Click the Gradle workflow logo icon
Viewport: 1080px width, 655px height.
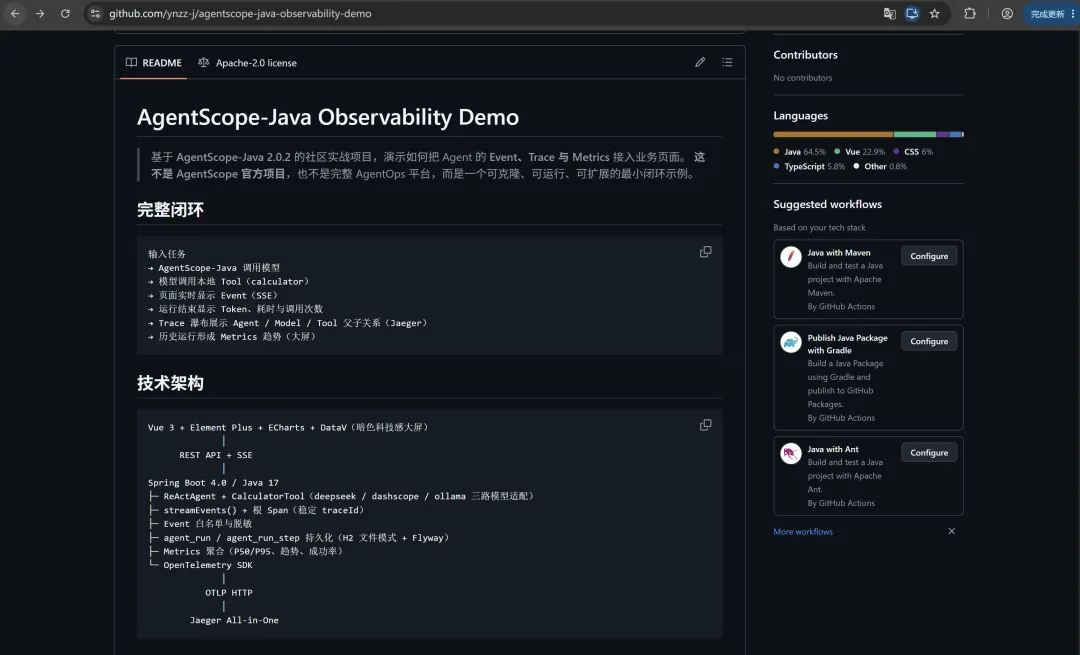click(791, 342)
